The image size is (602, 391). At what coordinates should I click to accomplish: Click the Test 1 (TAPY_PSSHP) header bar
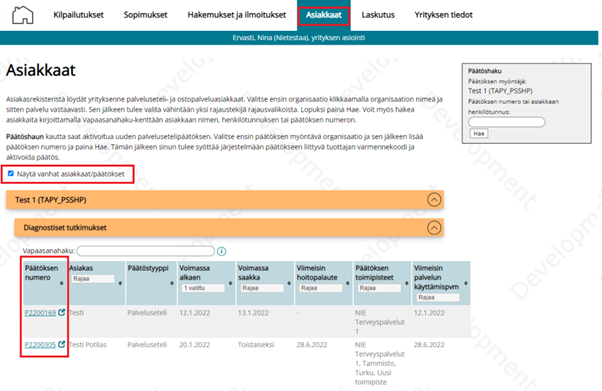point(225,200)
